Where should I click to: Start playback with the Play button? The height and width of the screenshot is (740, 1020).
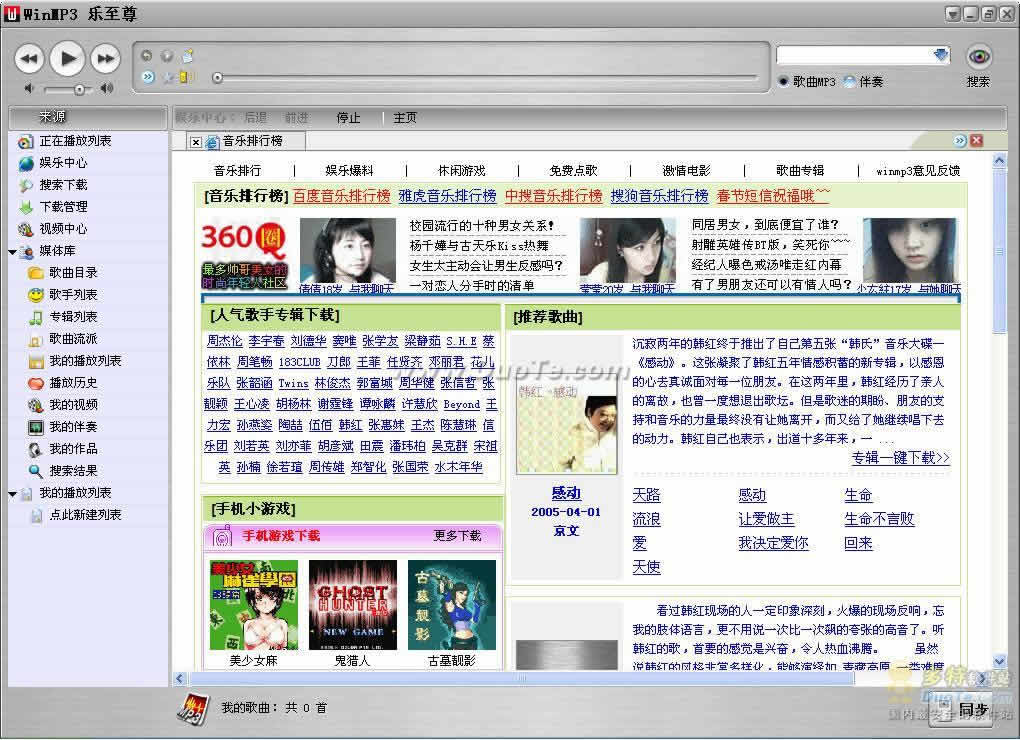tap(68, 59)
